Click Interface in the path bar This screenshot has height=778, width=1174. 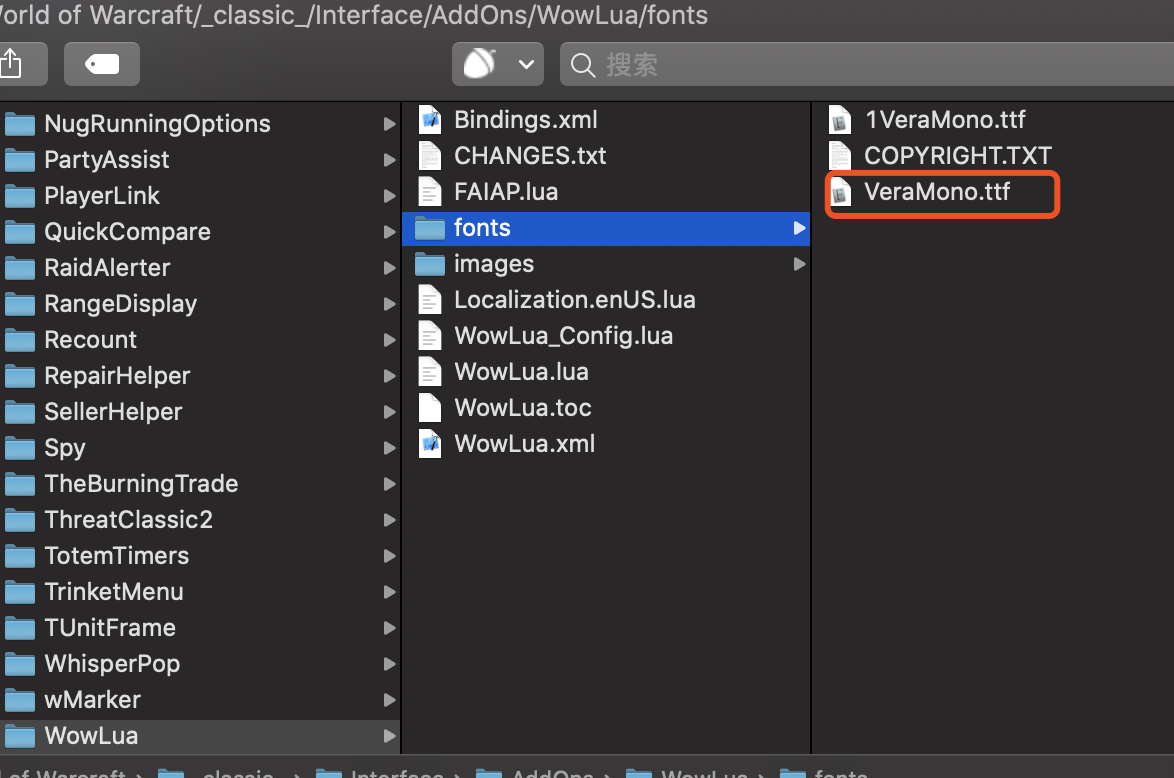pyautogui.click(x=396, y=774)
